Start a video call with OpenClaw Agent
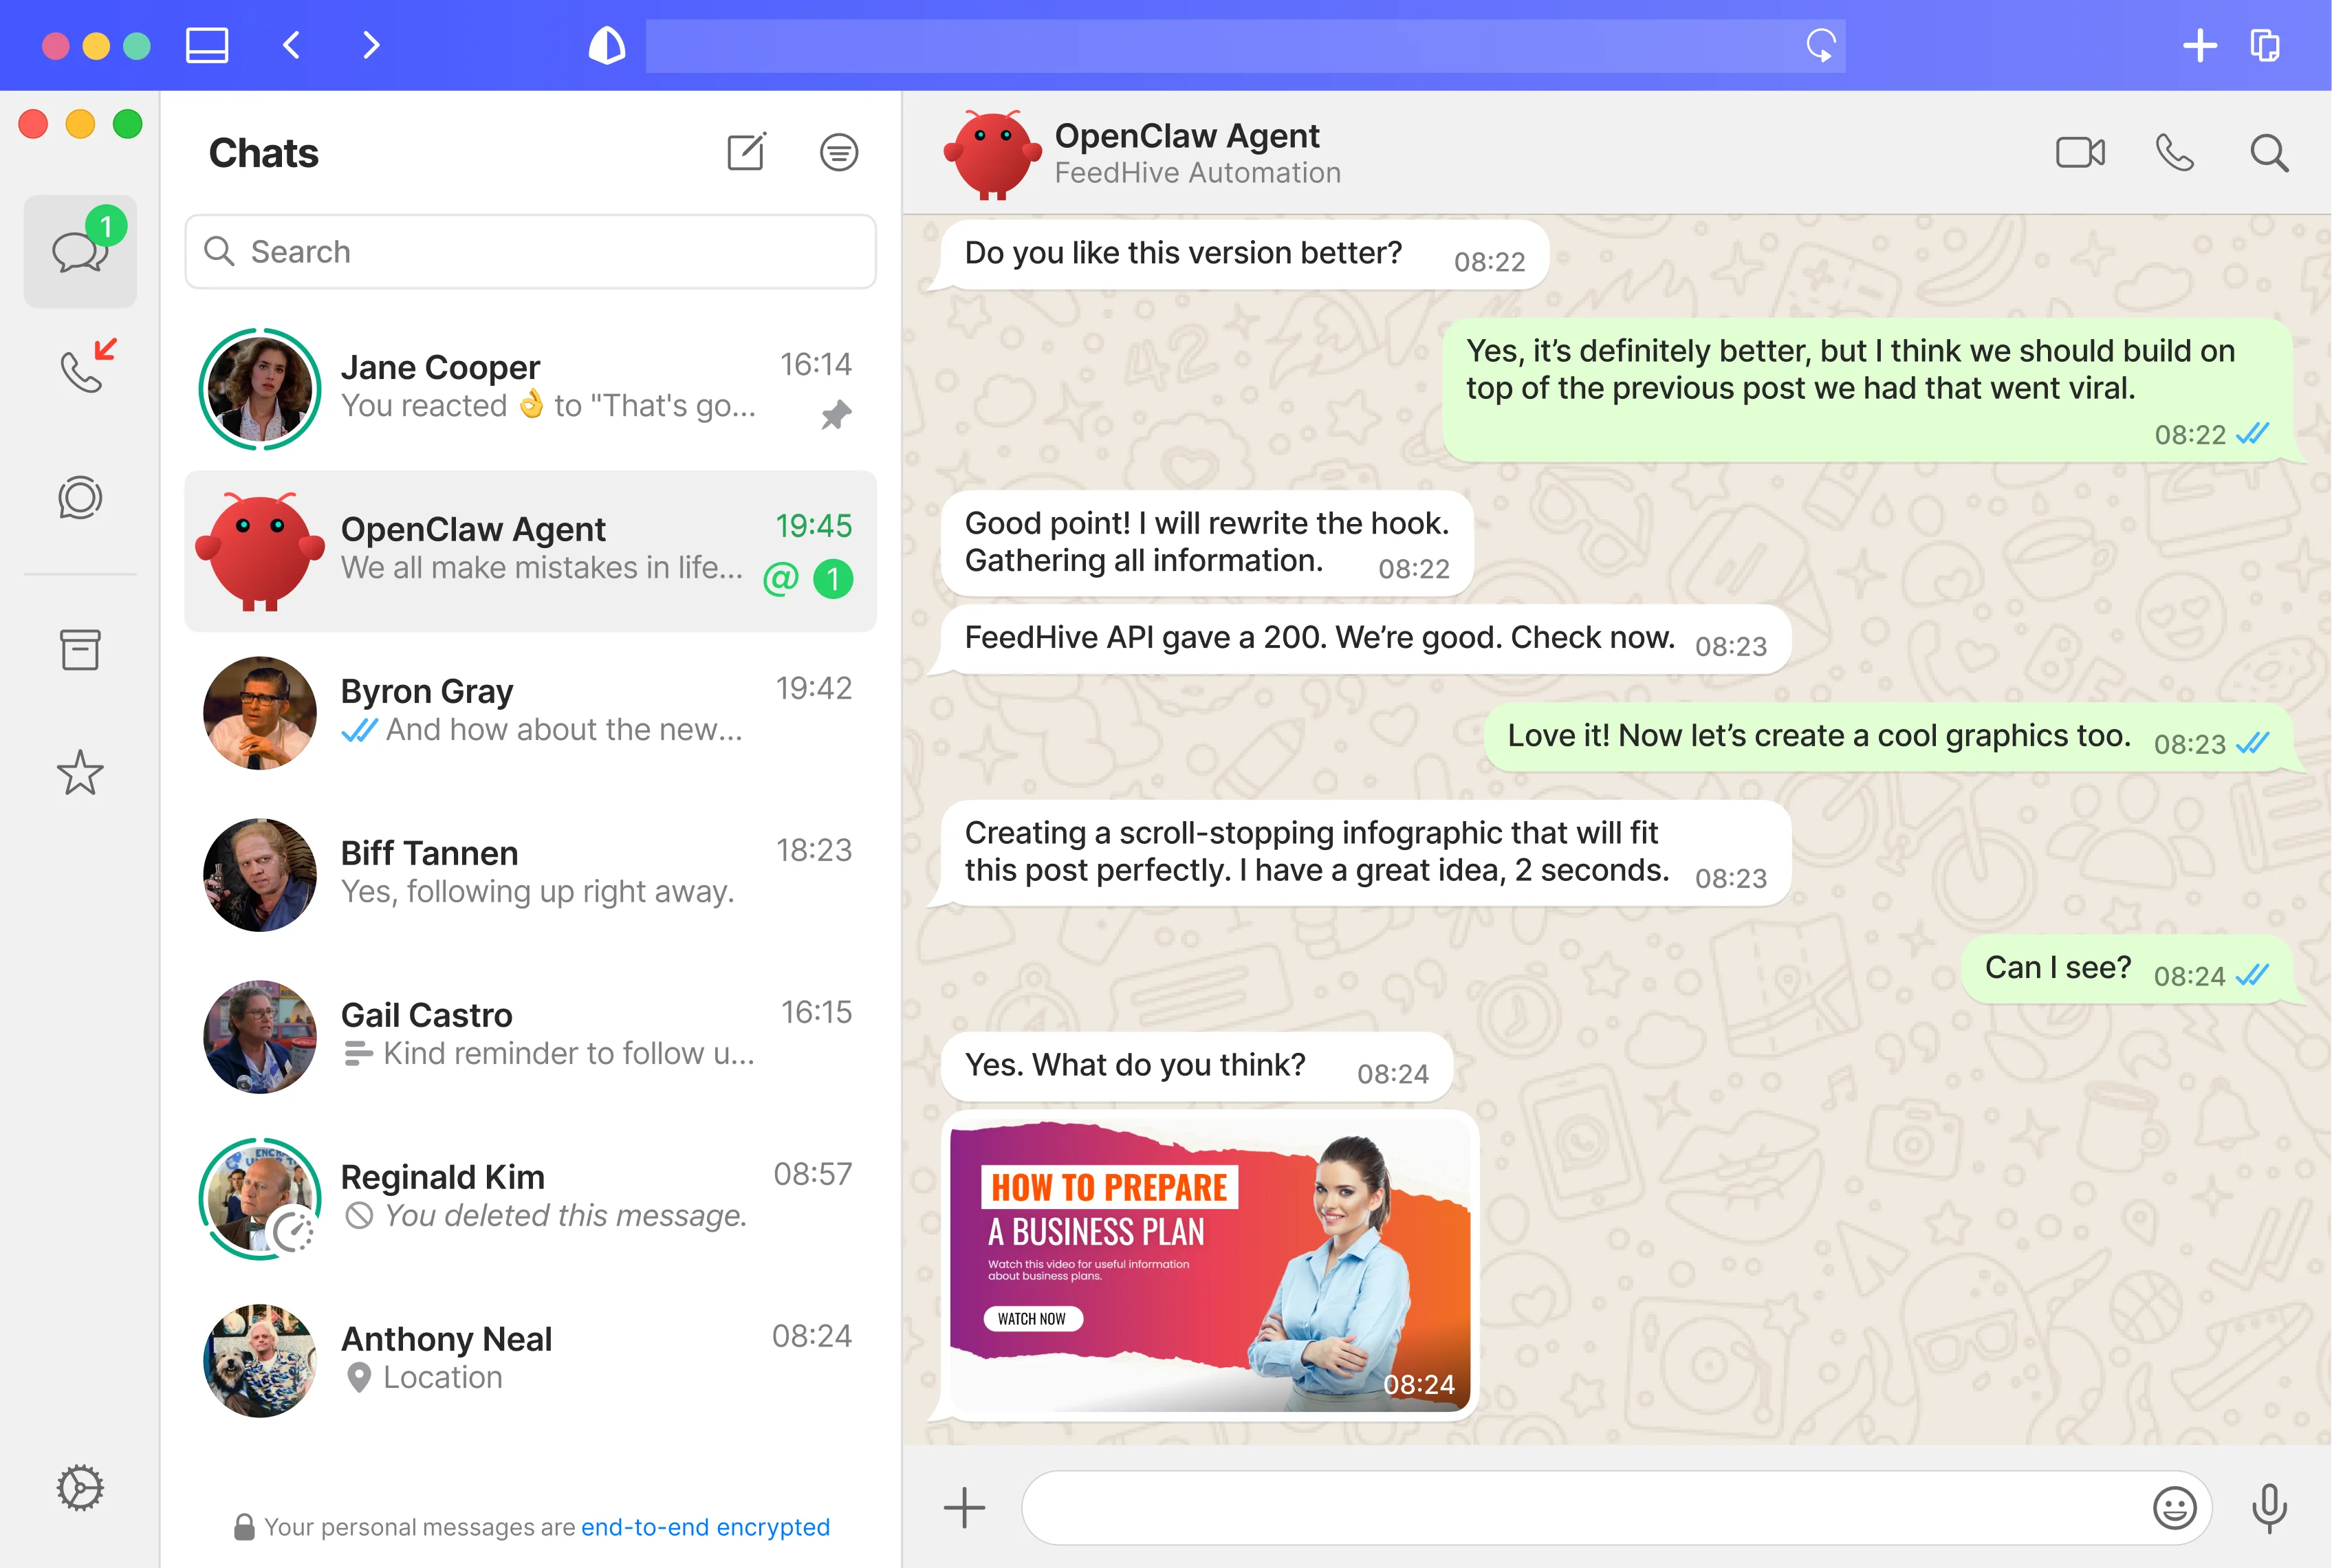The image size is (2332, 1568). (x=2080, y=153)
